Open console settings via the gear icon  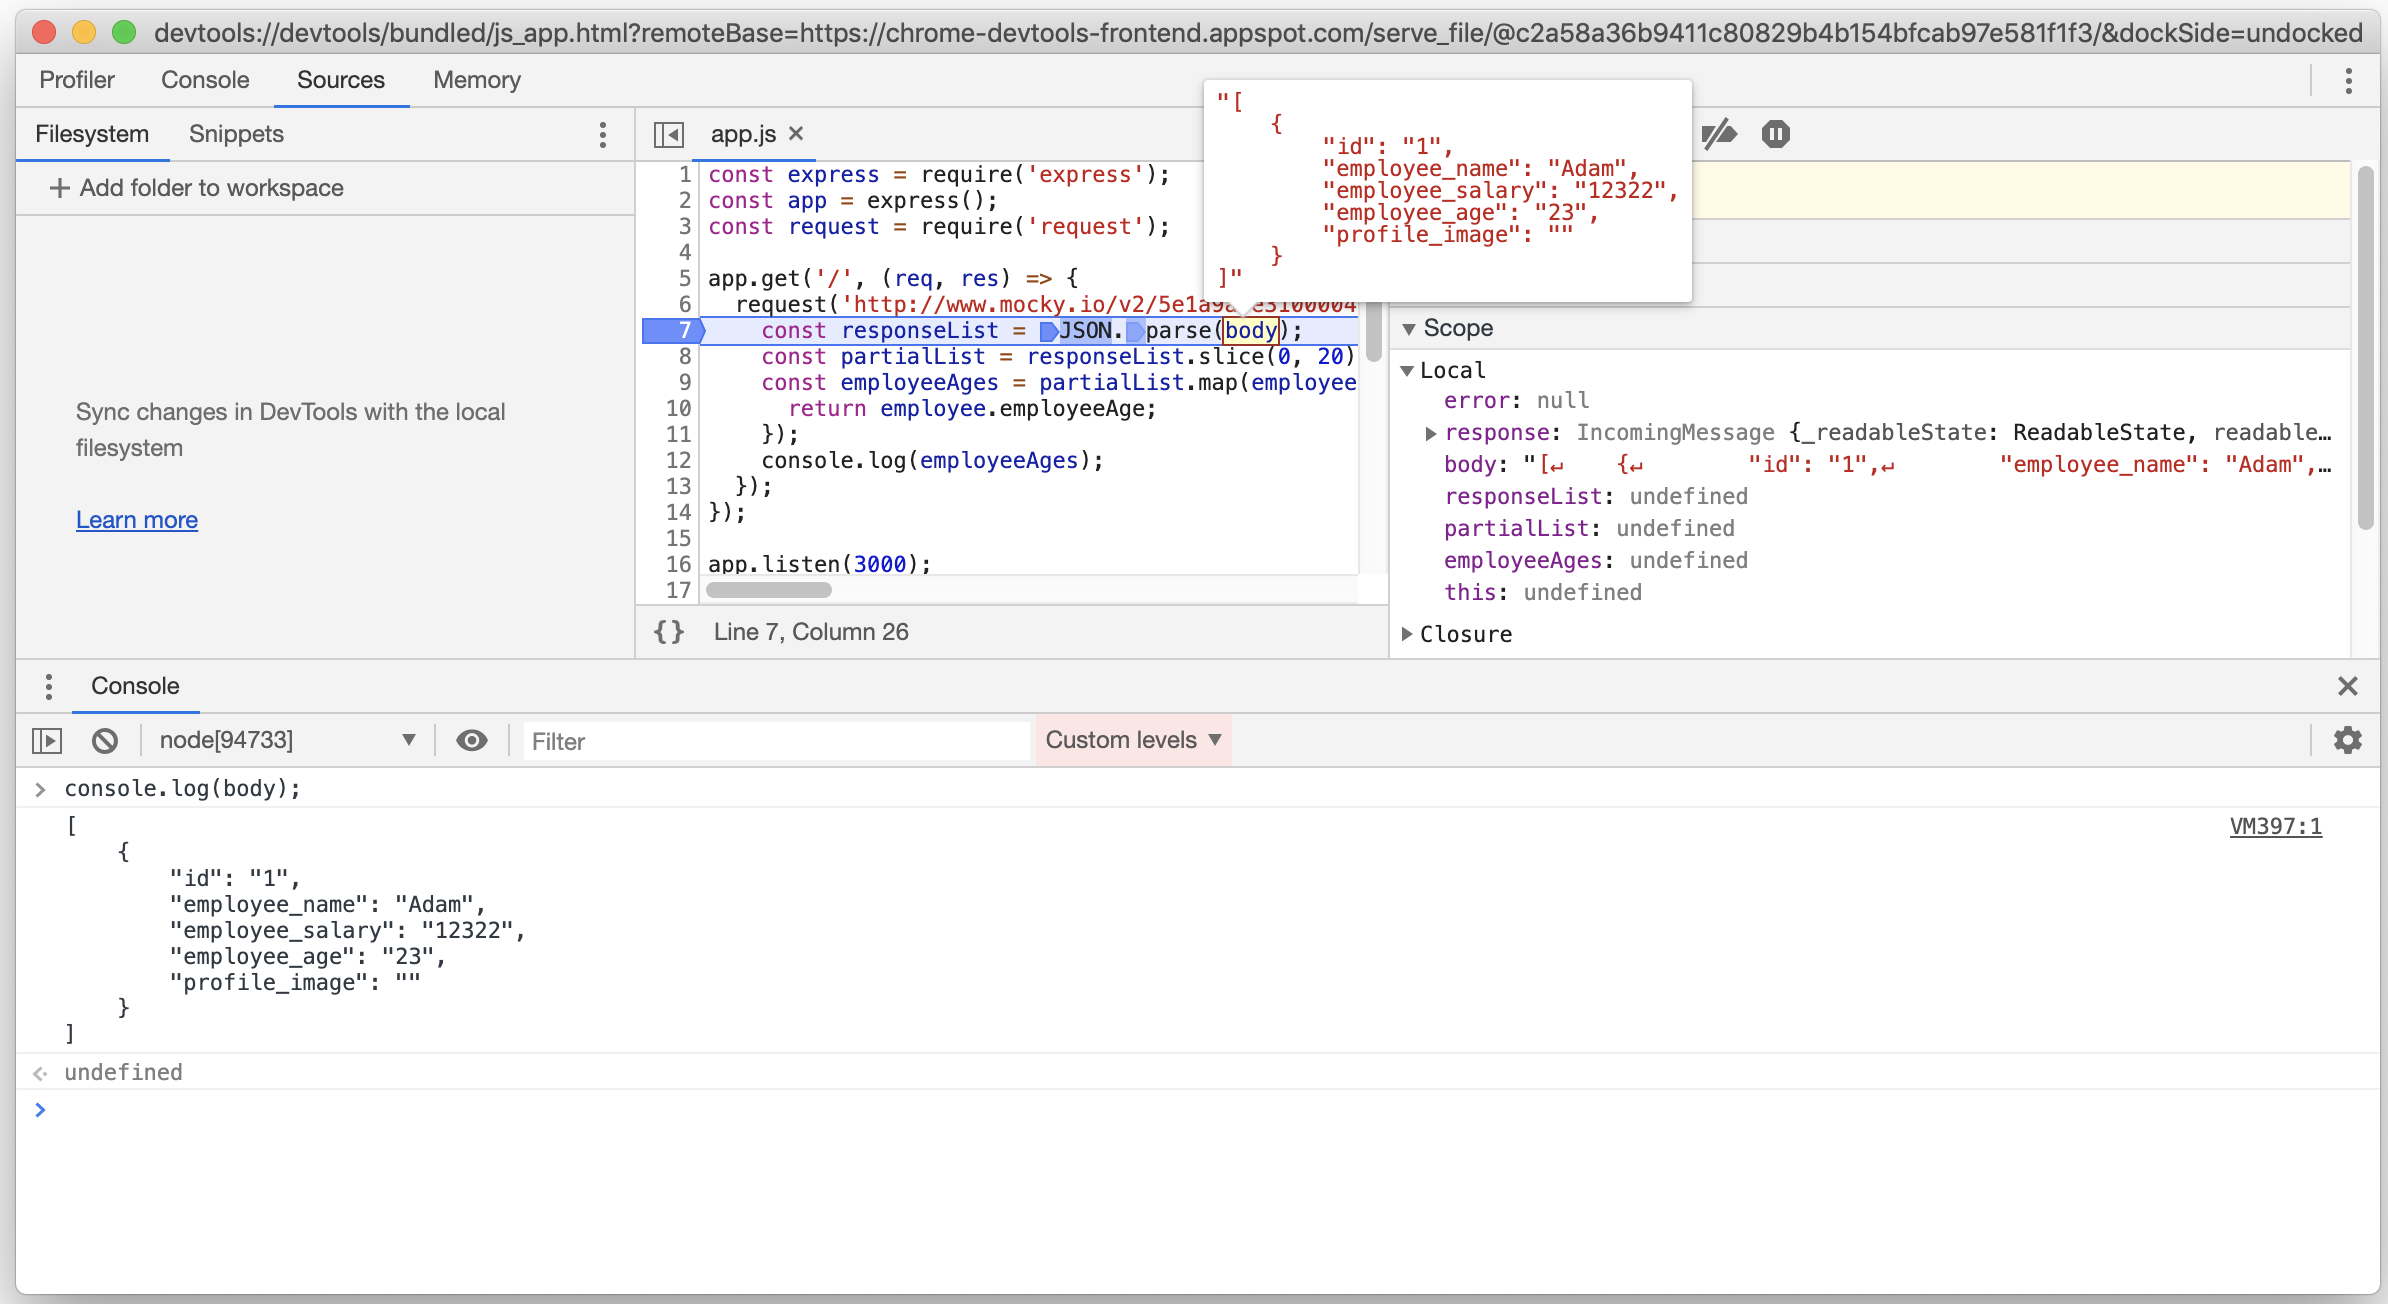2348,740
